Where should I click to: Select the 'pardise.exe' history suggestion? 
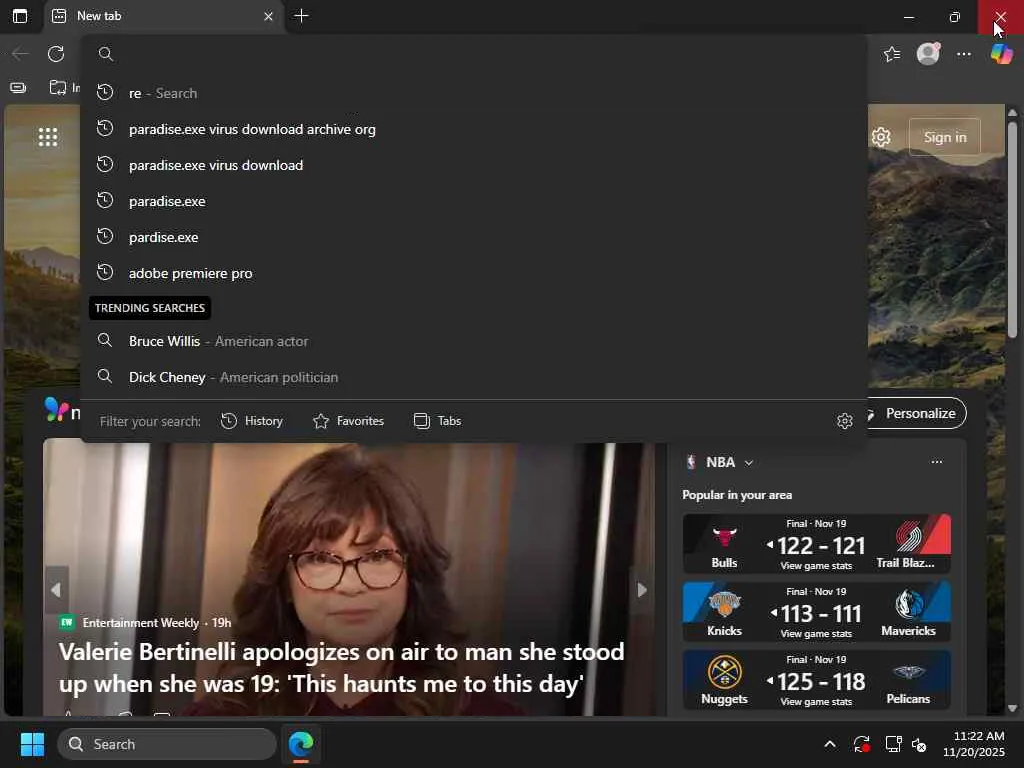point(474,236)
